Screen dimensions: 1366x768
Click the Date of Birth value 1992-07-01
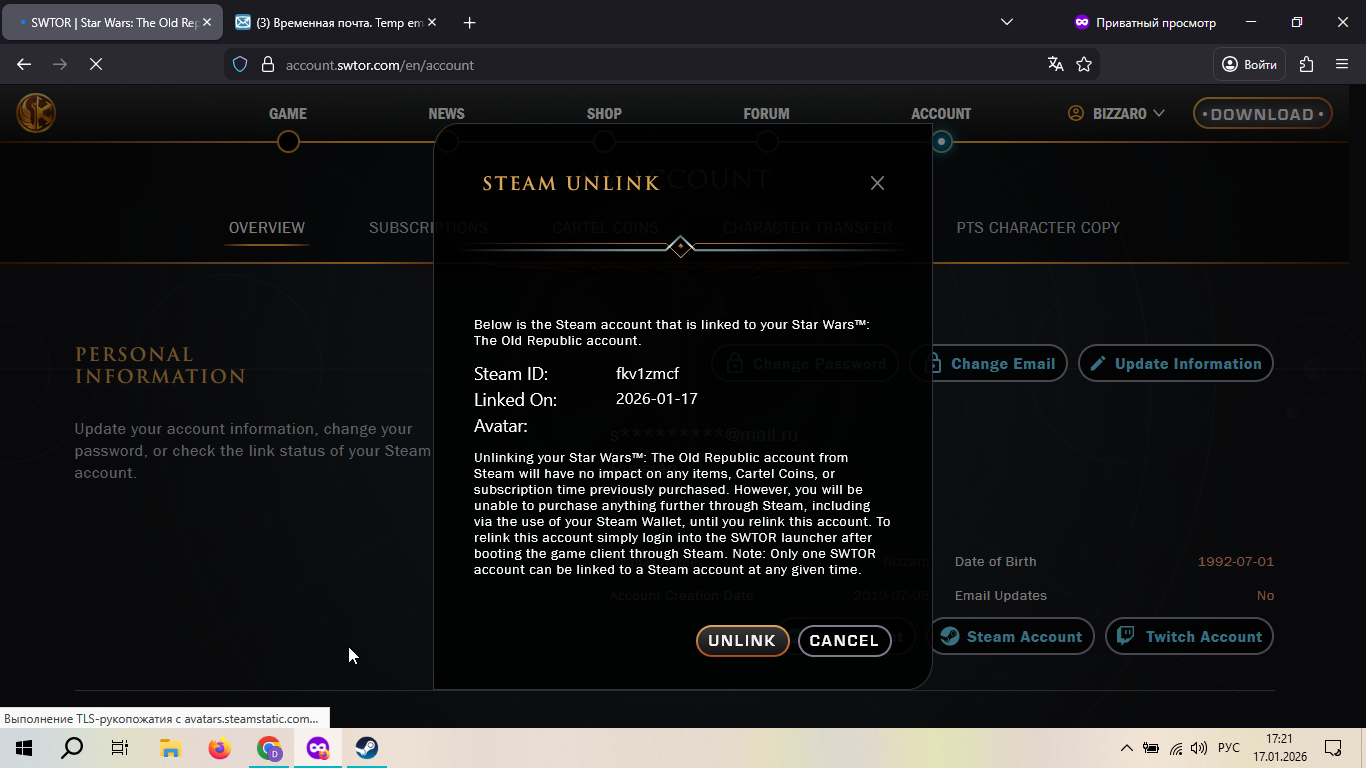click(x=1236, y=562)
